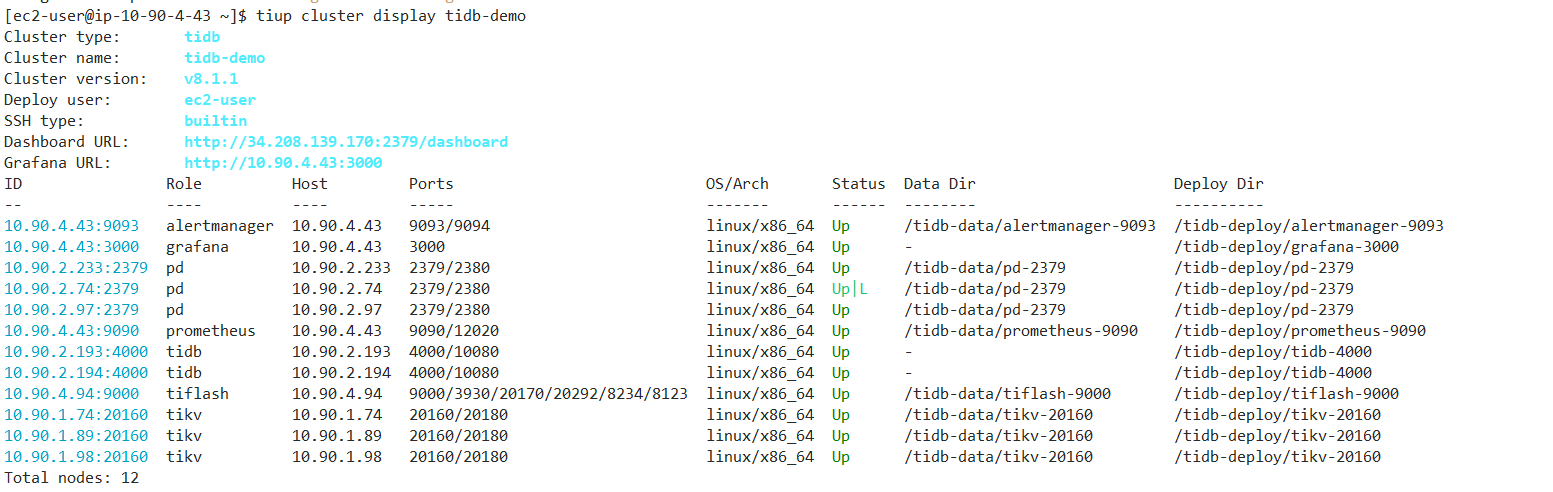This screenshot has width=1553, height=492.
Task: Click node ID 10.90.1.89:20160
Action: tap(76, 436)
